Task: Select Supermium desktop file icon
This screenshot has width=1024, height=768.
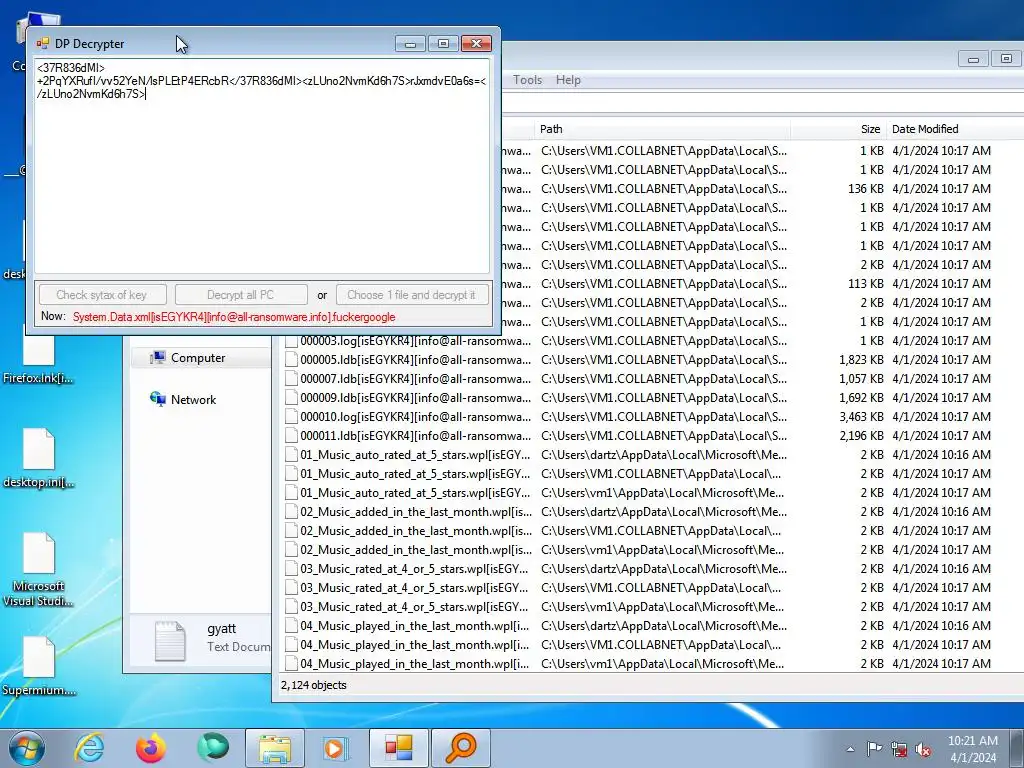Action: (x=39, y=667)
